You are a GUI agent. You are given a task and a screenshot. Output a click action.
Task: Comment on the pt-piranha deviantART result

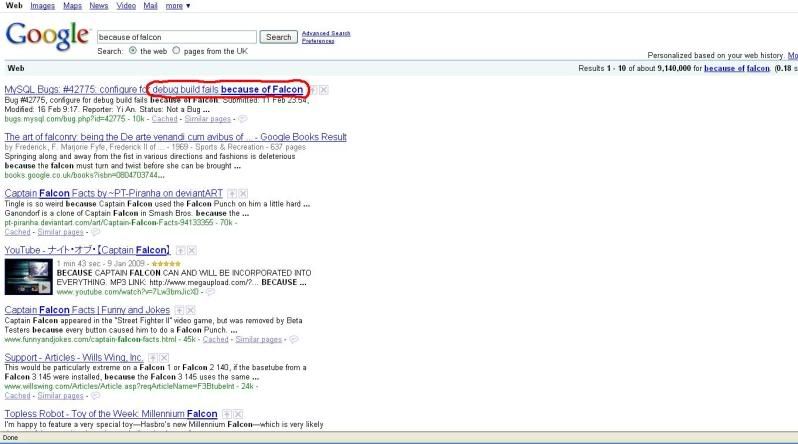(95, 232)
